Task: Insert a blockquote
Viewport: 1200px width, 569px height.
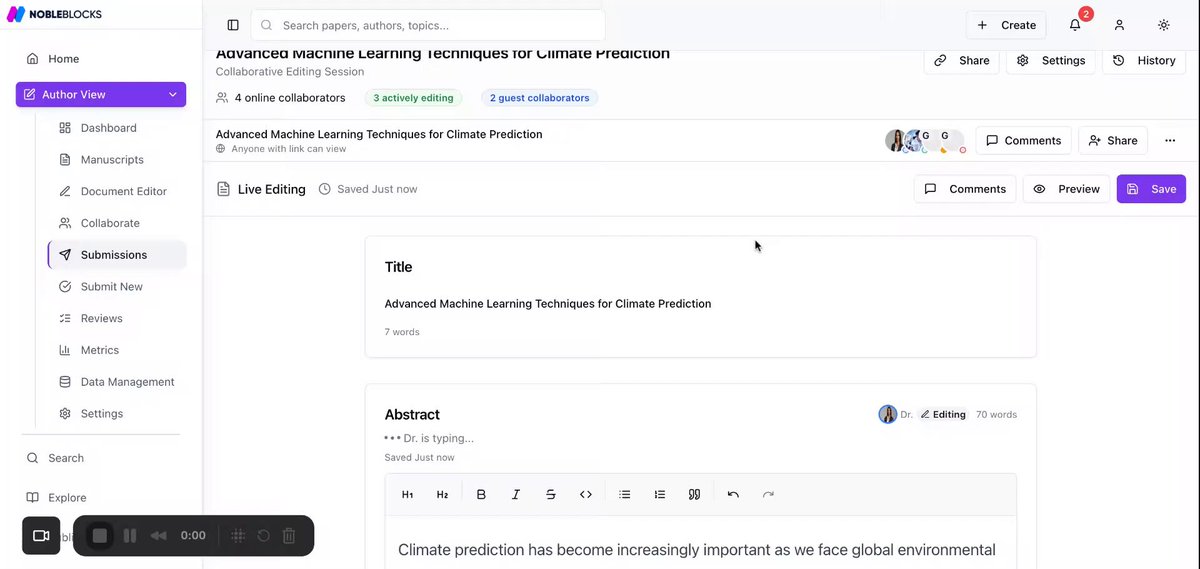Action: pyautogui.click(x=694, y=495)
